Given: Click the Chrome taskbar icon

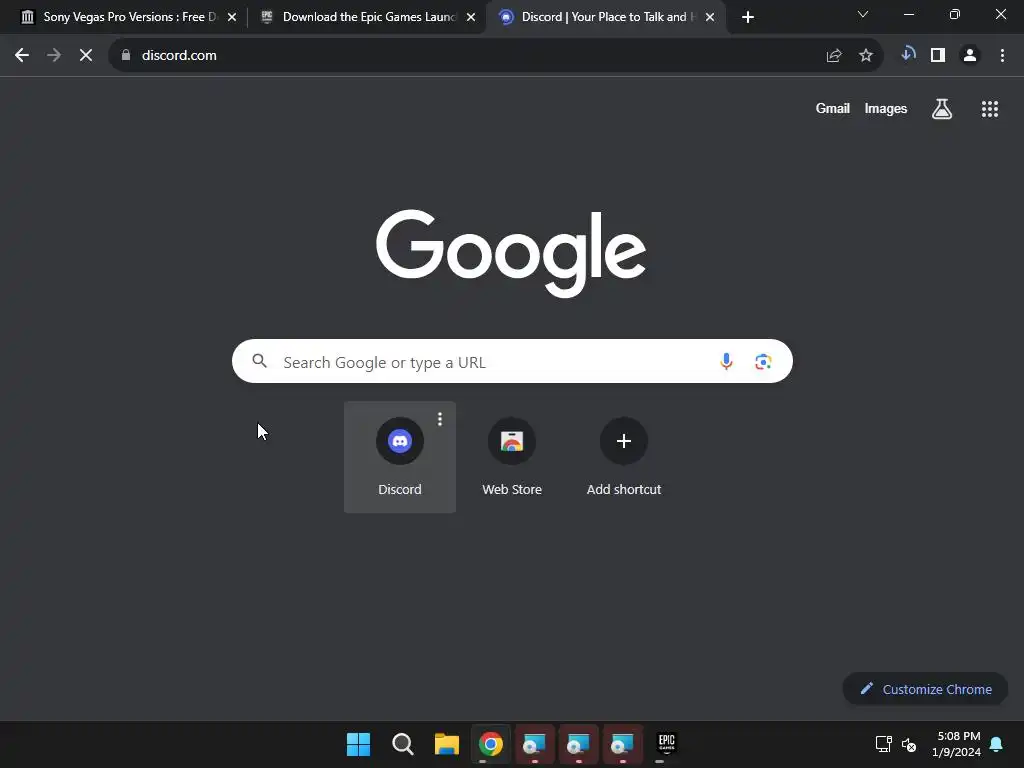Looking at the screenshot, I should click(x=490, y=744).
